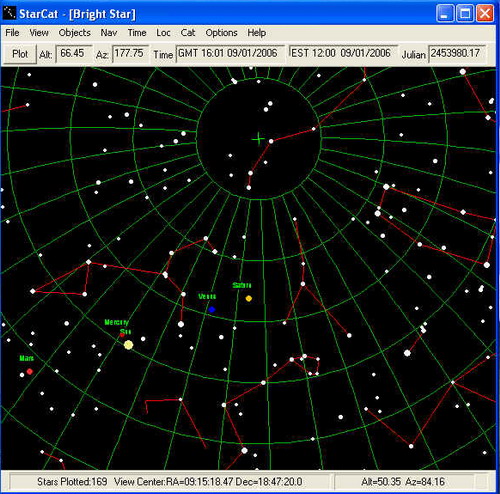The height and width of the screenshot is (494, 500).
Task: Click the Plot button
Action: [x=20, y=54]
